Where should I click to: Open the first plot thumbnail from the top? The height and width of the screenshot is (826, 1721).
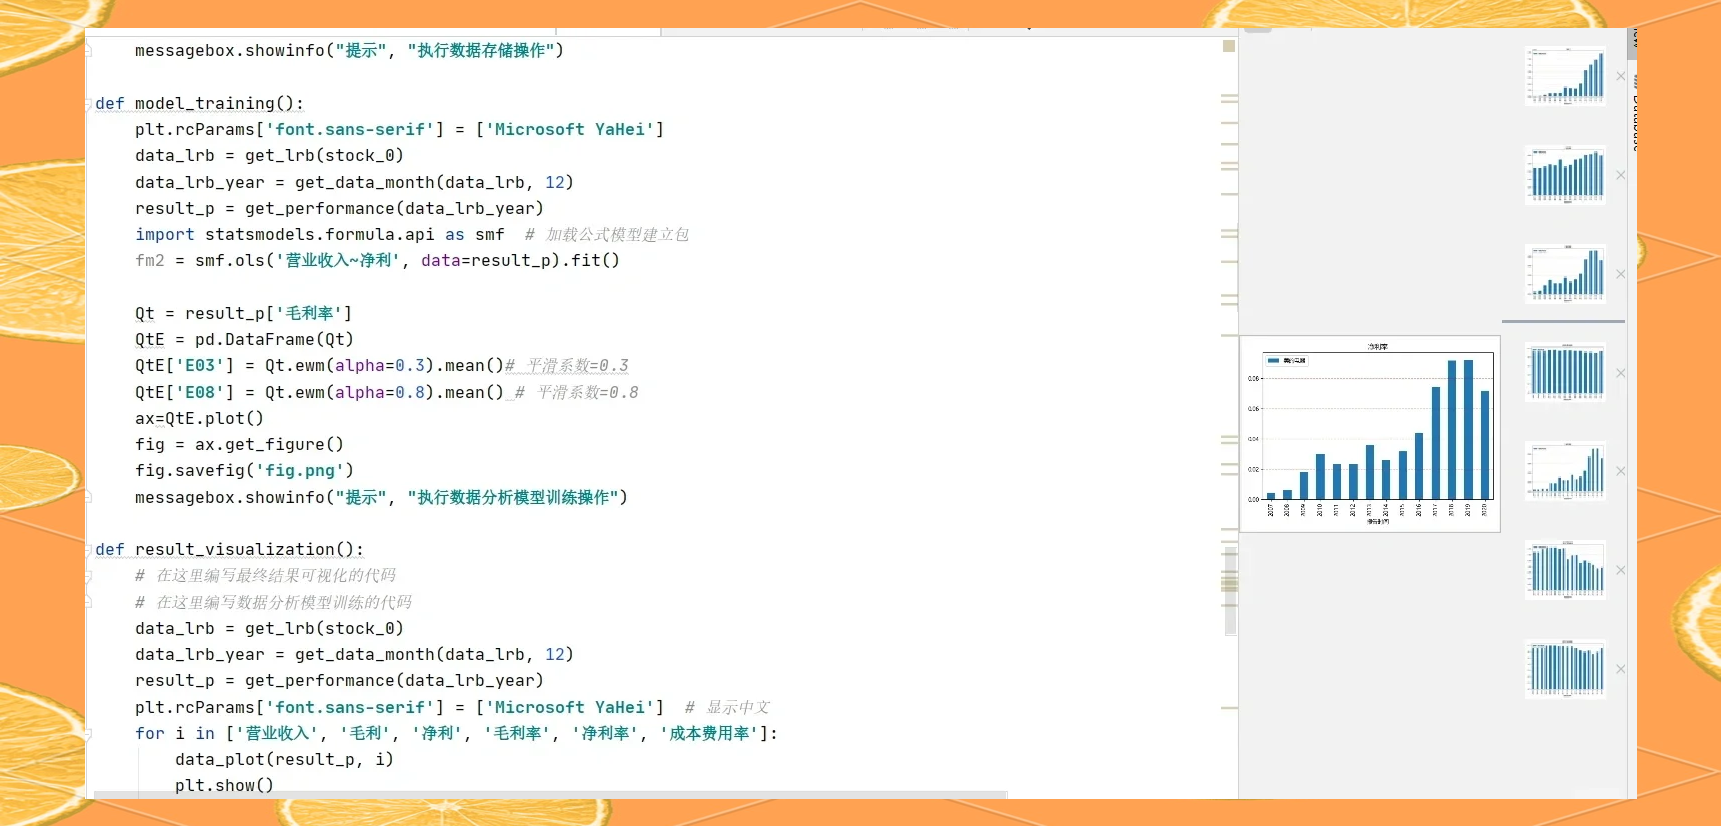pyautogui.click(x=1566, y=76)
